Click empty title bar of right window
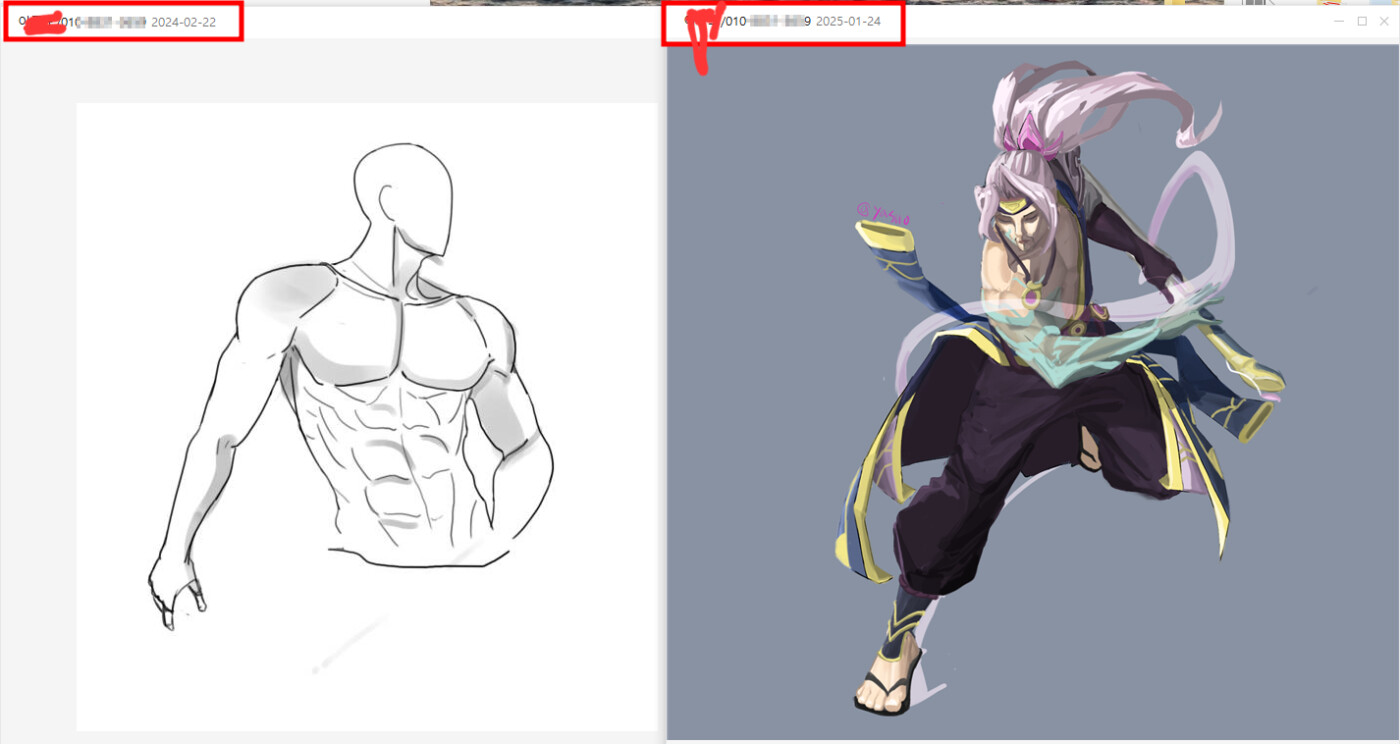 click(x=1100, y=21)
